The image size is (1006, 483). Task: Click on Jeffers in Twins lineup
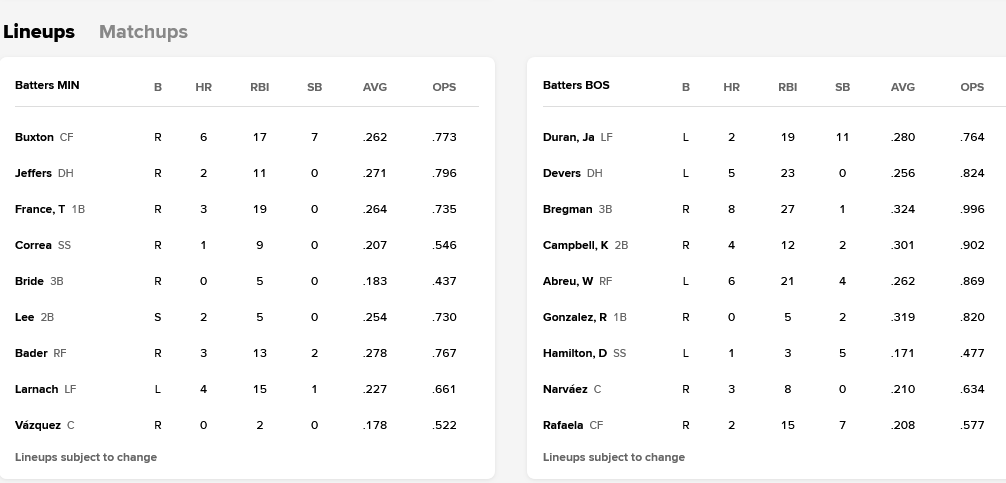[33, 173]
